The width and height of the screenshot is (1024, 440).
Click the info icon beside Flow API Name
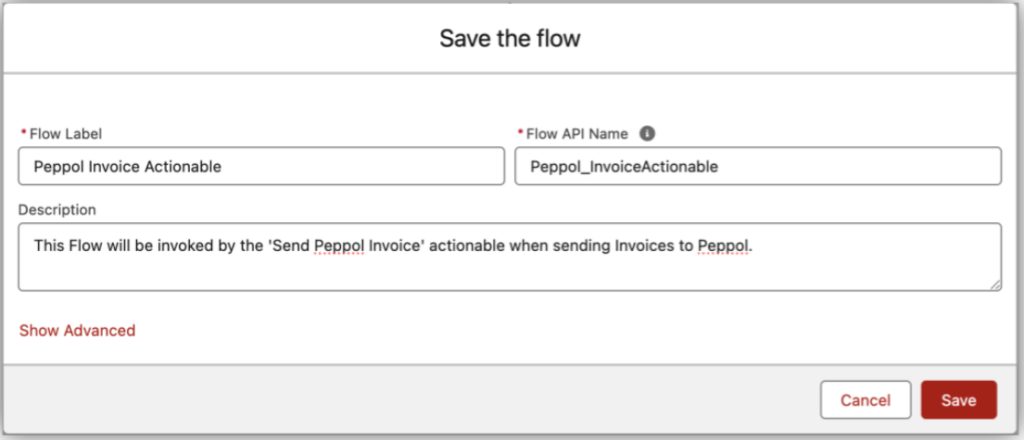(647, 133)
